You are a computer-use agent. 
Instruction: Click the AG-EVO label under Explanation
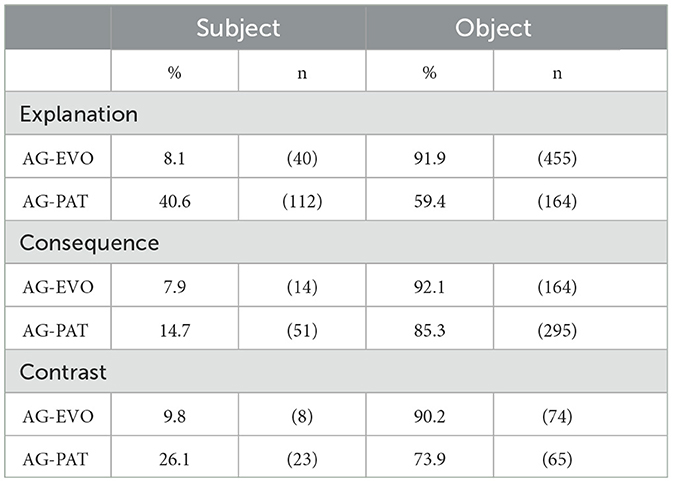tap(58, 158)
